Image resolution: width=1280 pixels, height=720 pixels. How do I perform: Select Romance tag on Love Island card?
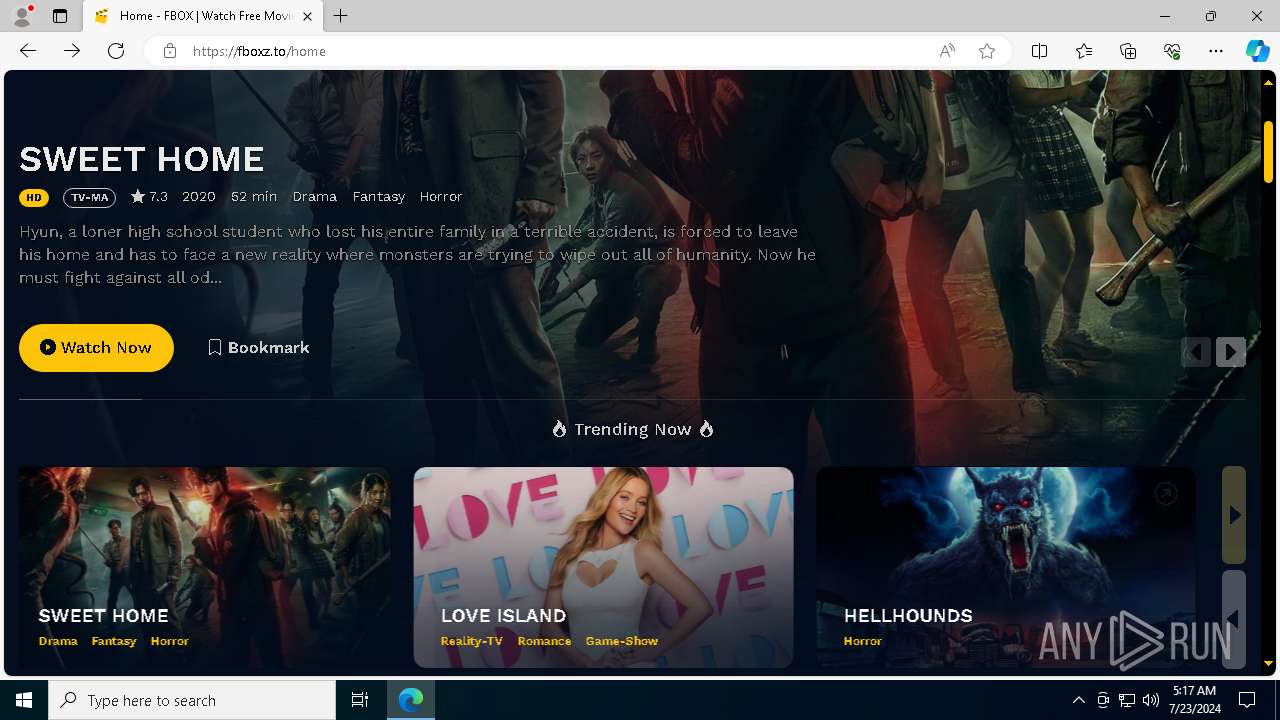545,641
